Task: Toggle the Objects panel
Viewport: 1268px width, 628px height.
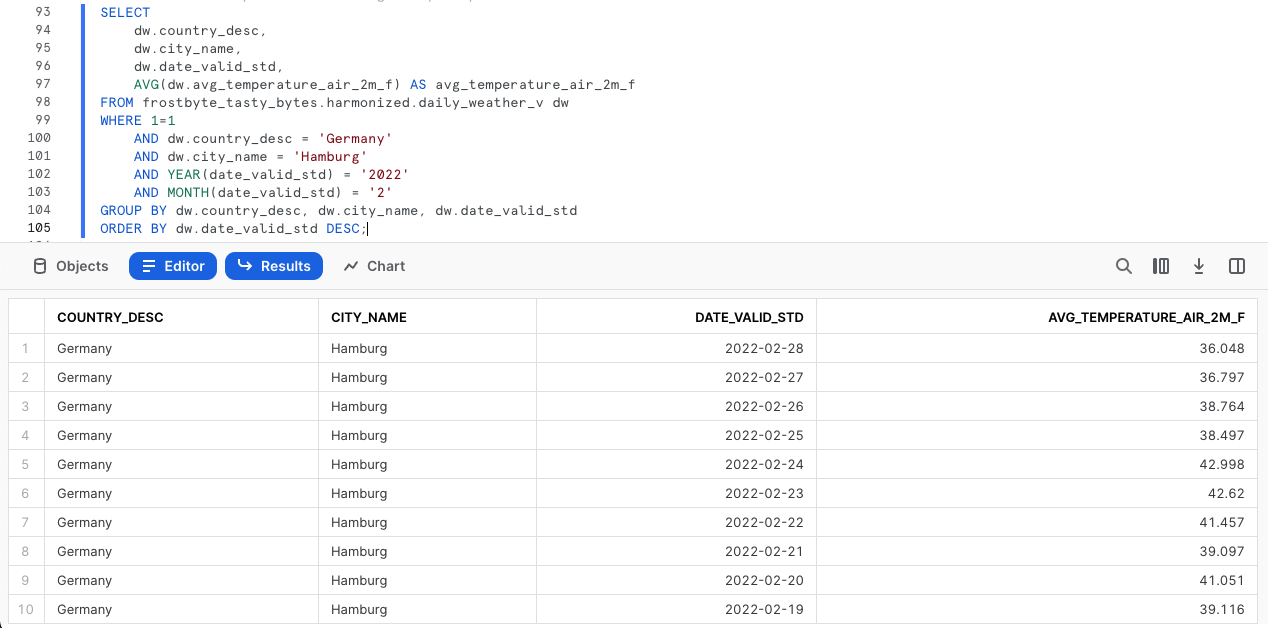Action: point(71,266)
